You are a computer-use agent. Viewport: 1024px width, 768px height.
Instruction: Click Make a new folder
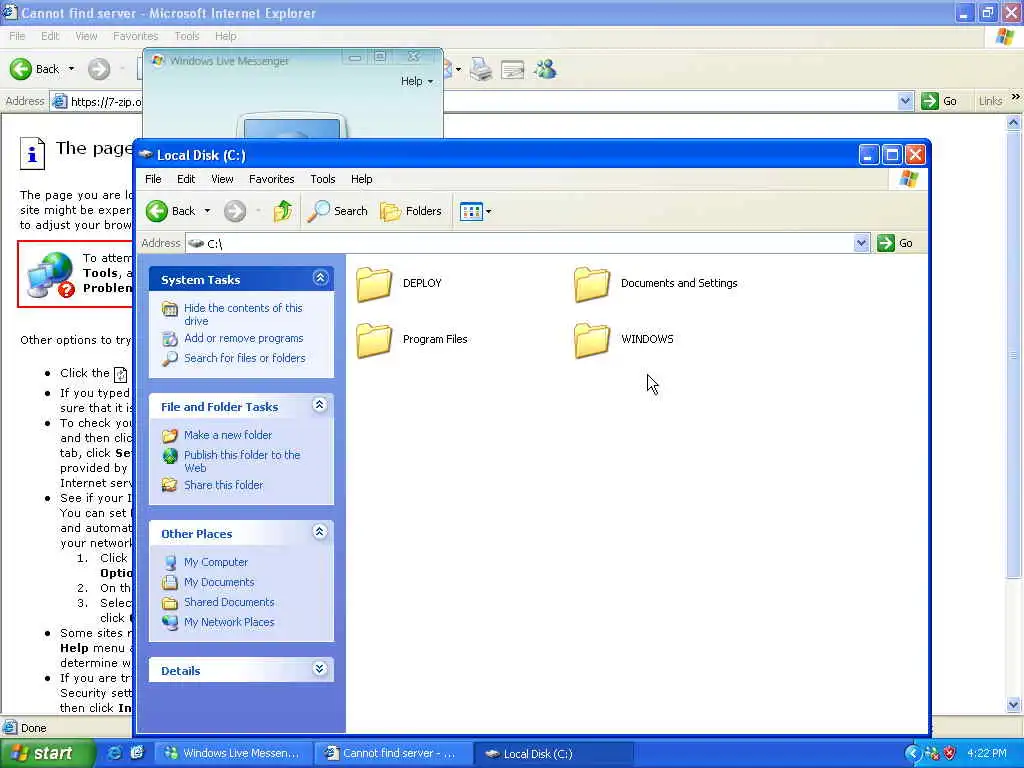(228, 435)
